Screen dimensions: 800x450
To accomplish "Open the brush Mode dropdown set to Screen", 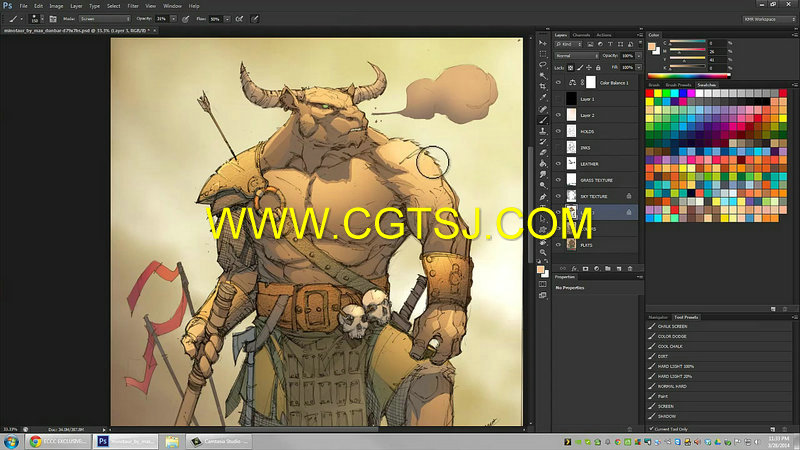I will pyautogui.click(x=105, y=19).
